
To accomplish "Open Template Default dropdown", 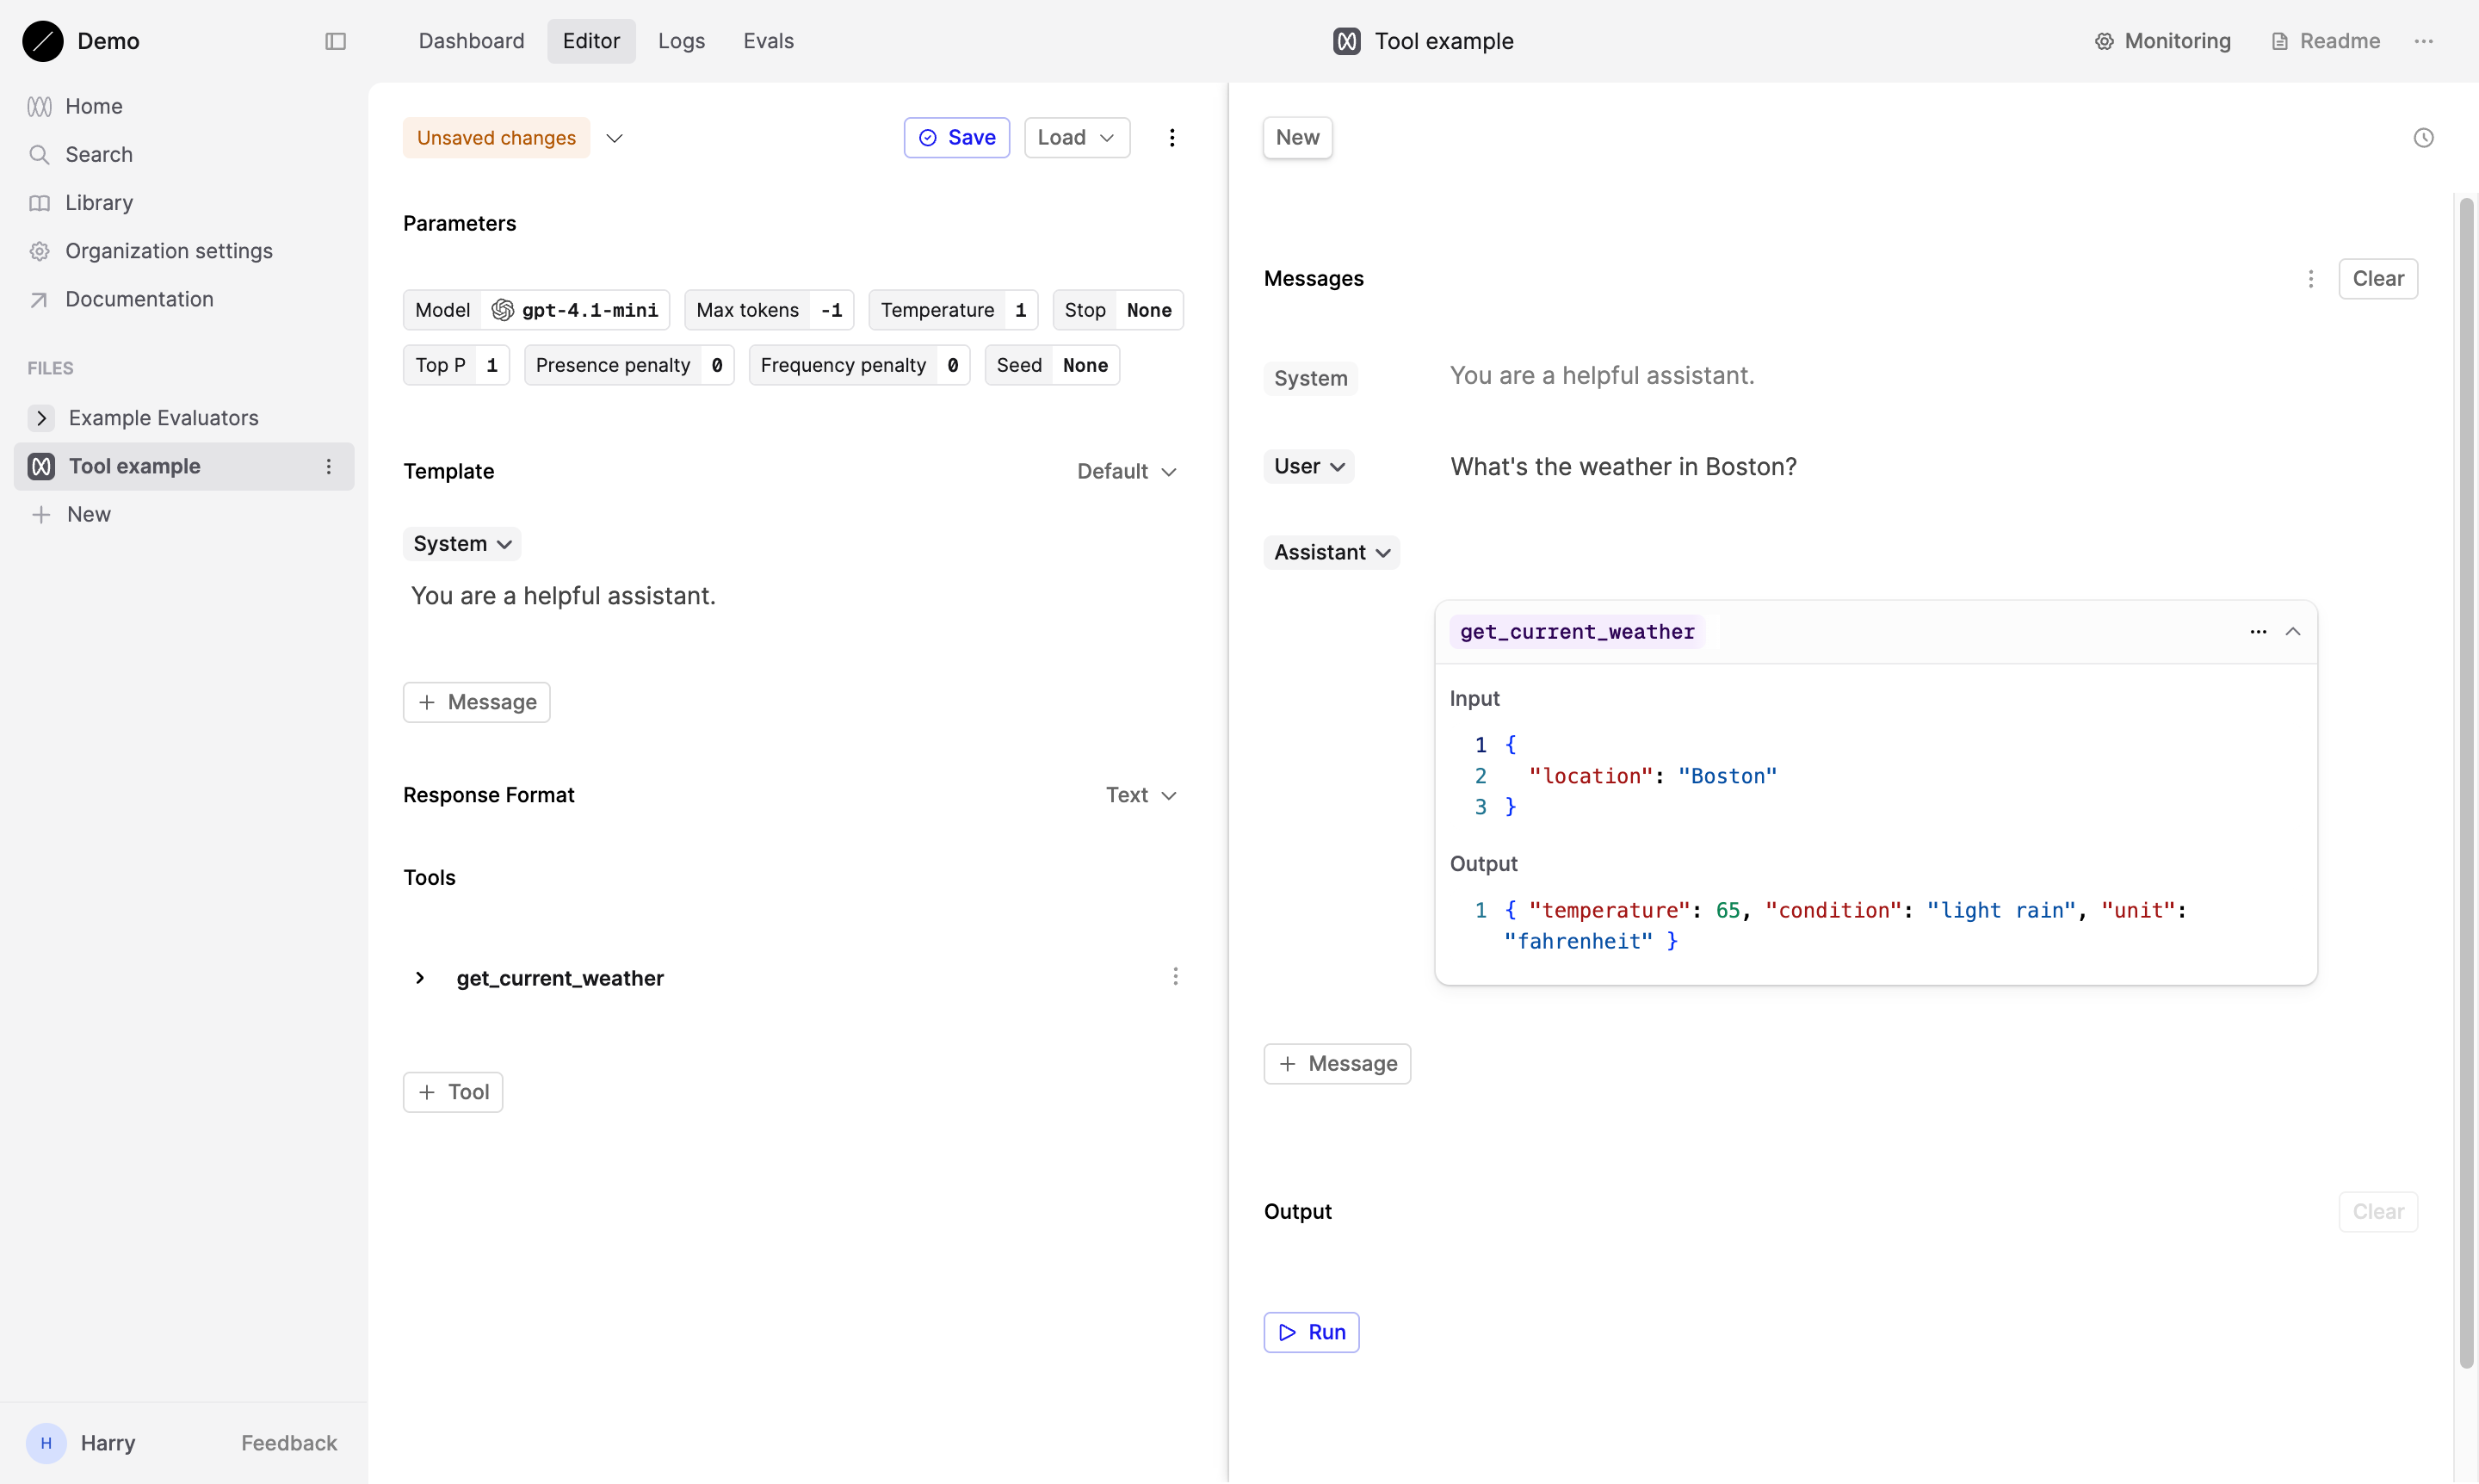I will (x=1127, y=471).
